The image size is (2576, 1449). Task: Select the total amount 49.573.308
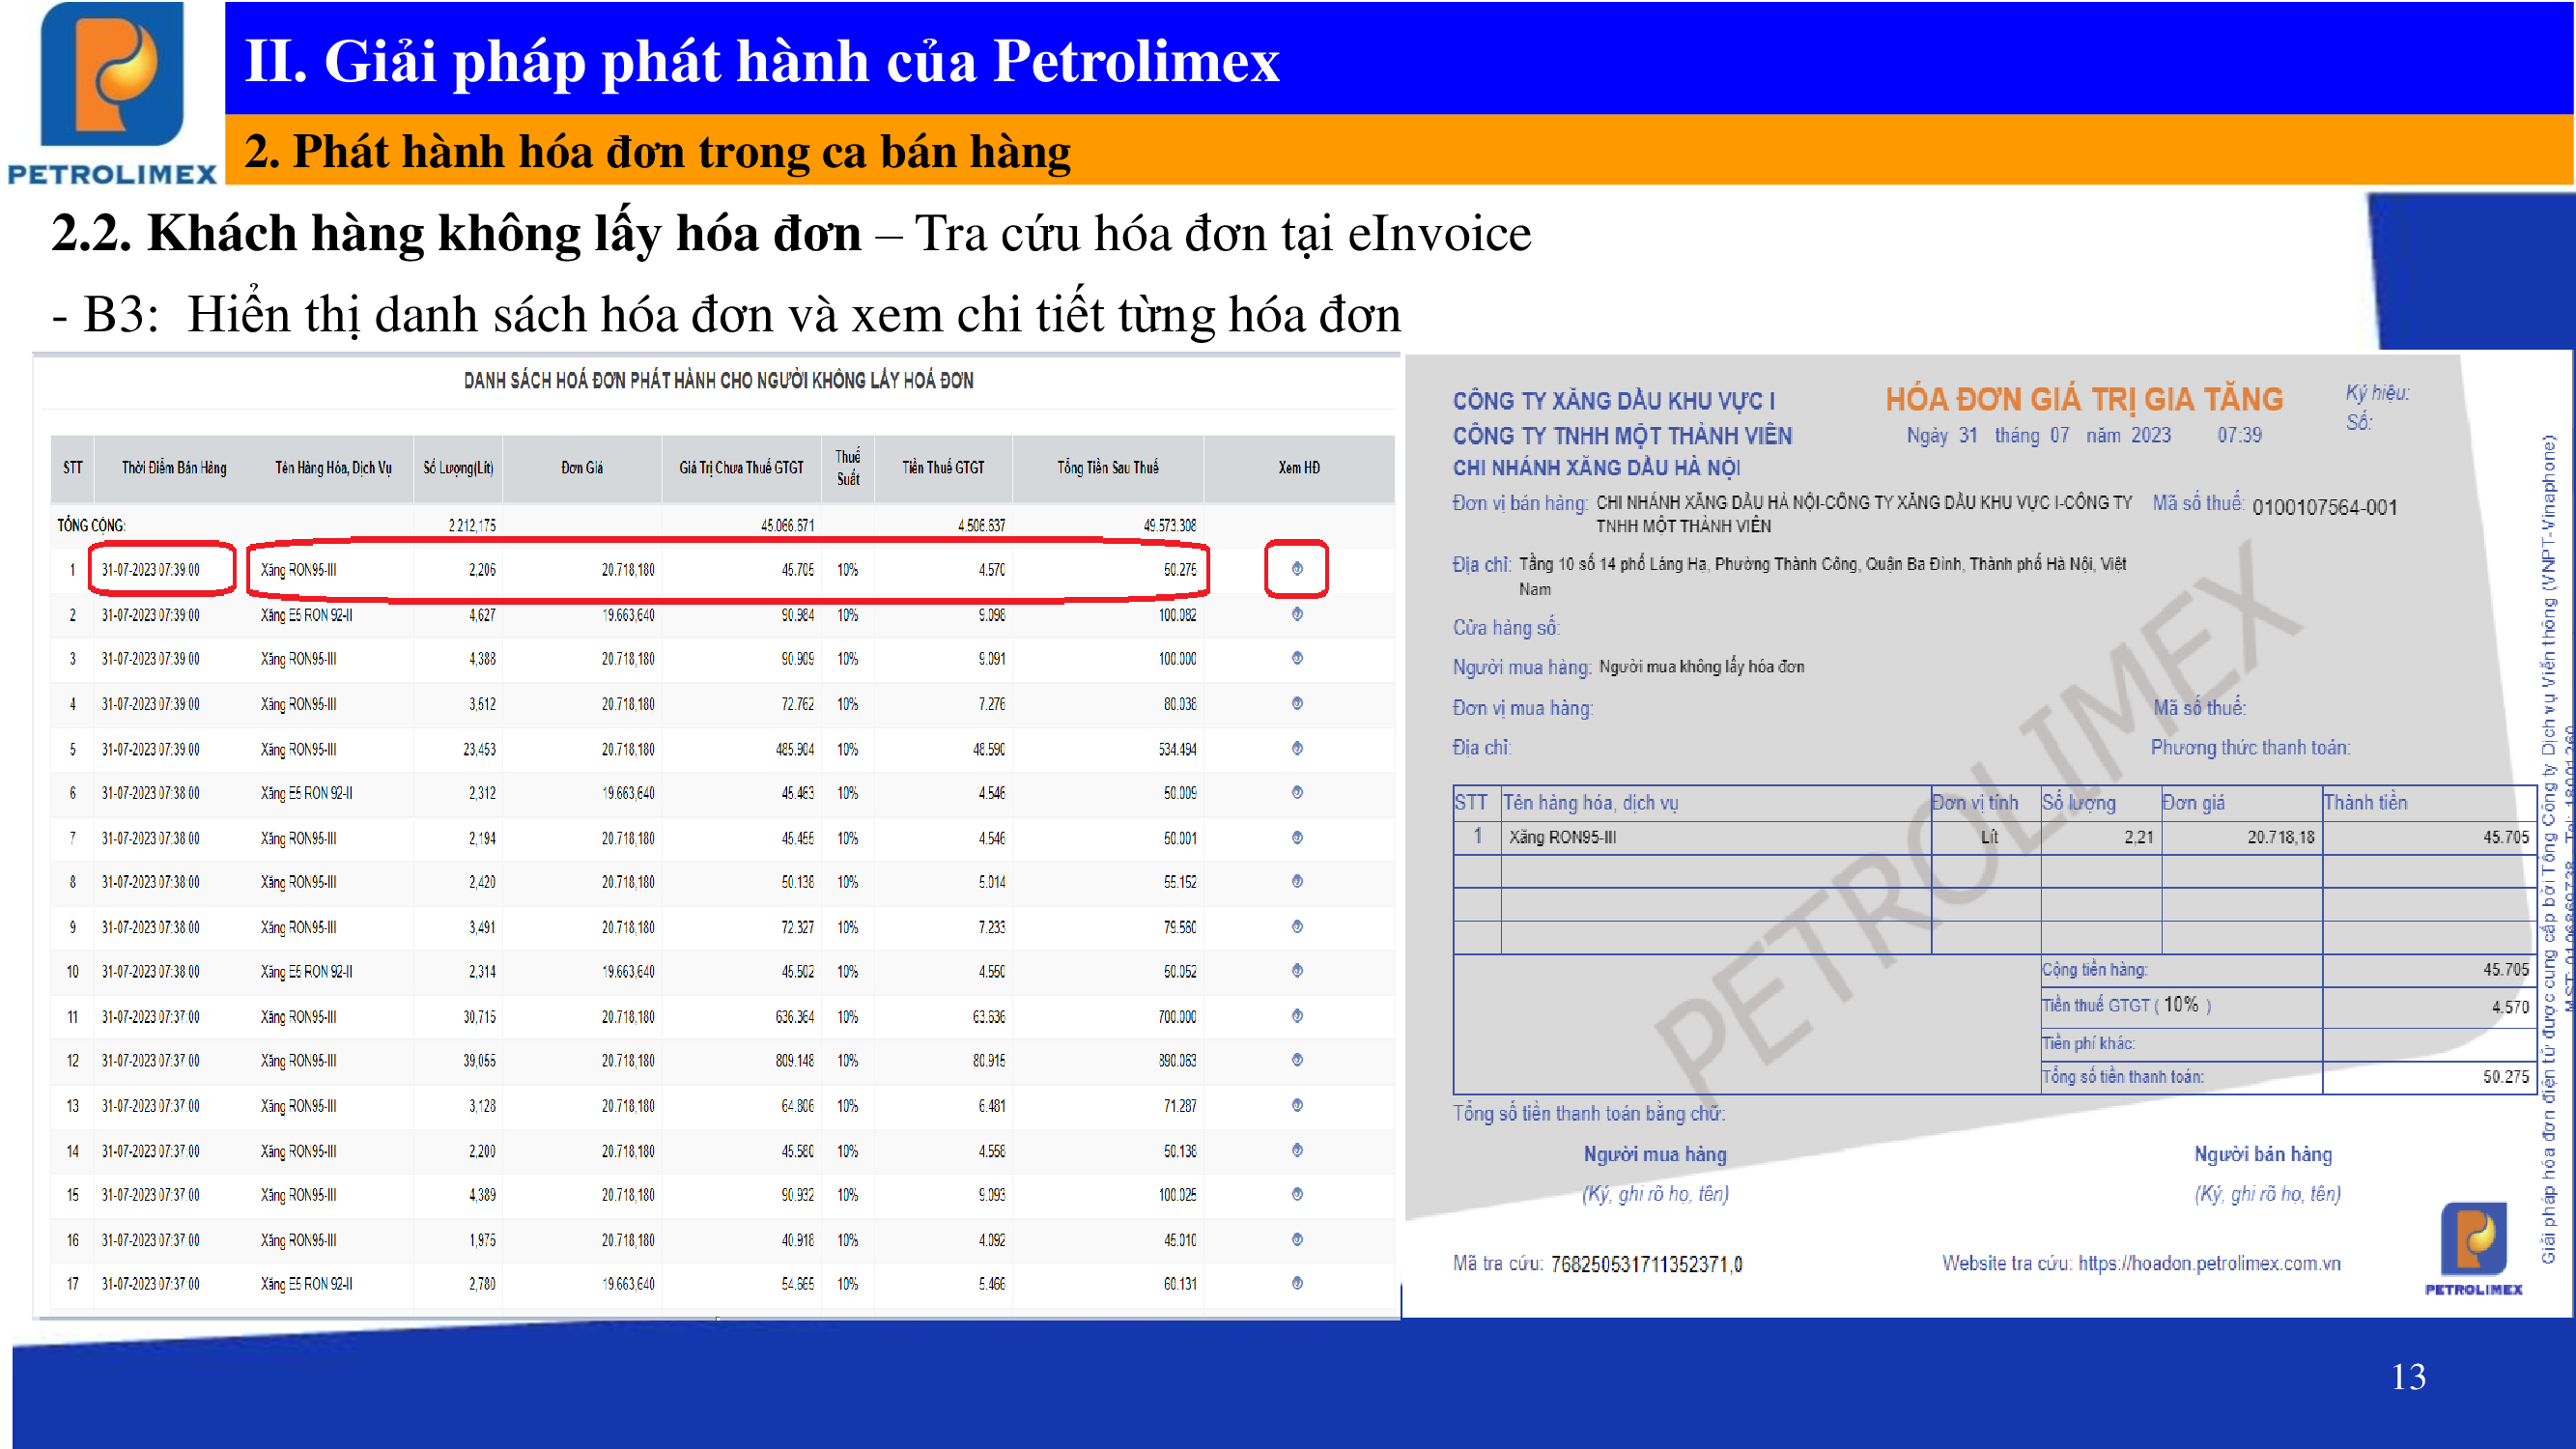tap(1170, 525)
